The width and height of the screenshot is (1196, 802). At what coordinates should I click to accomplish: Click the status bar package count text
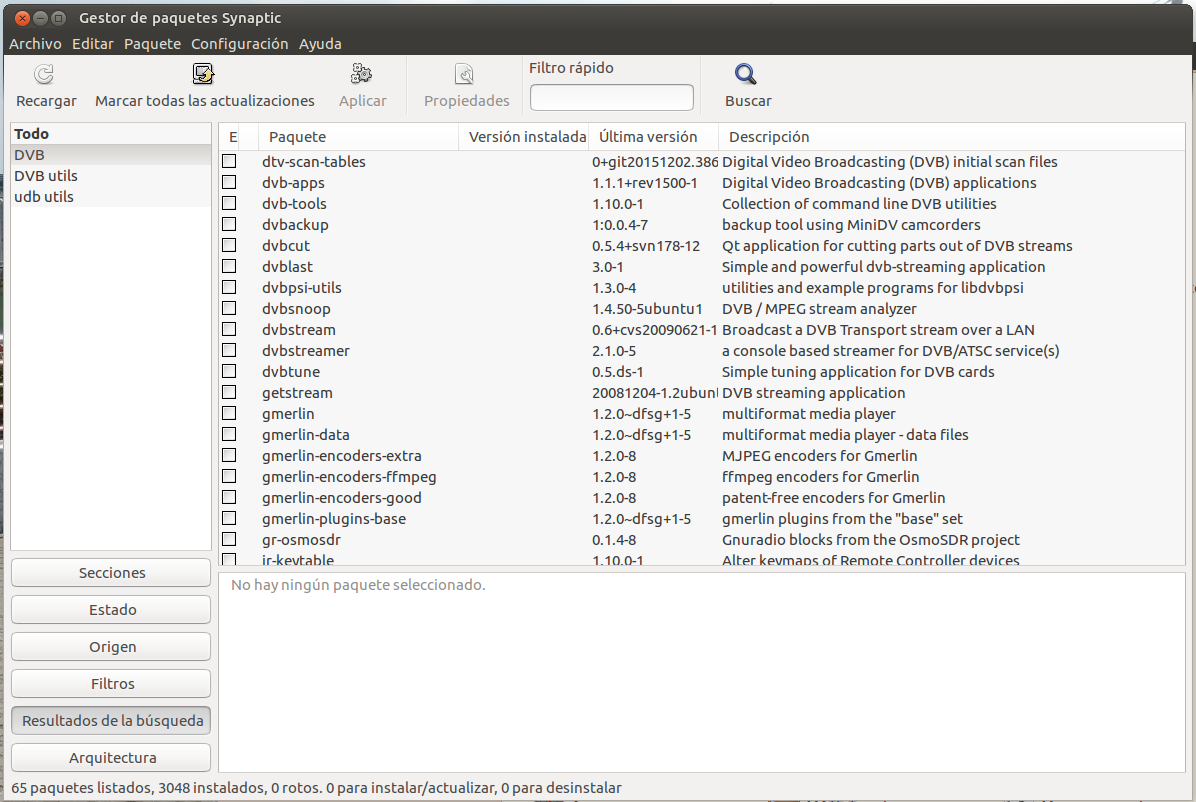coord(317,788)
